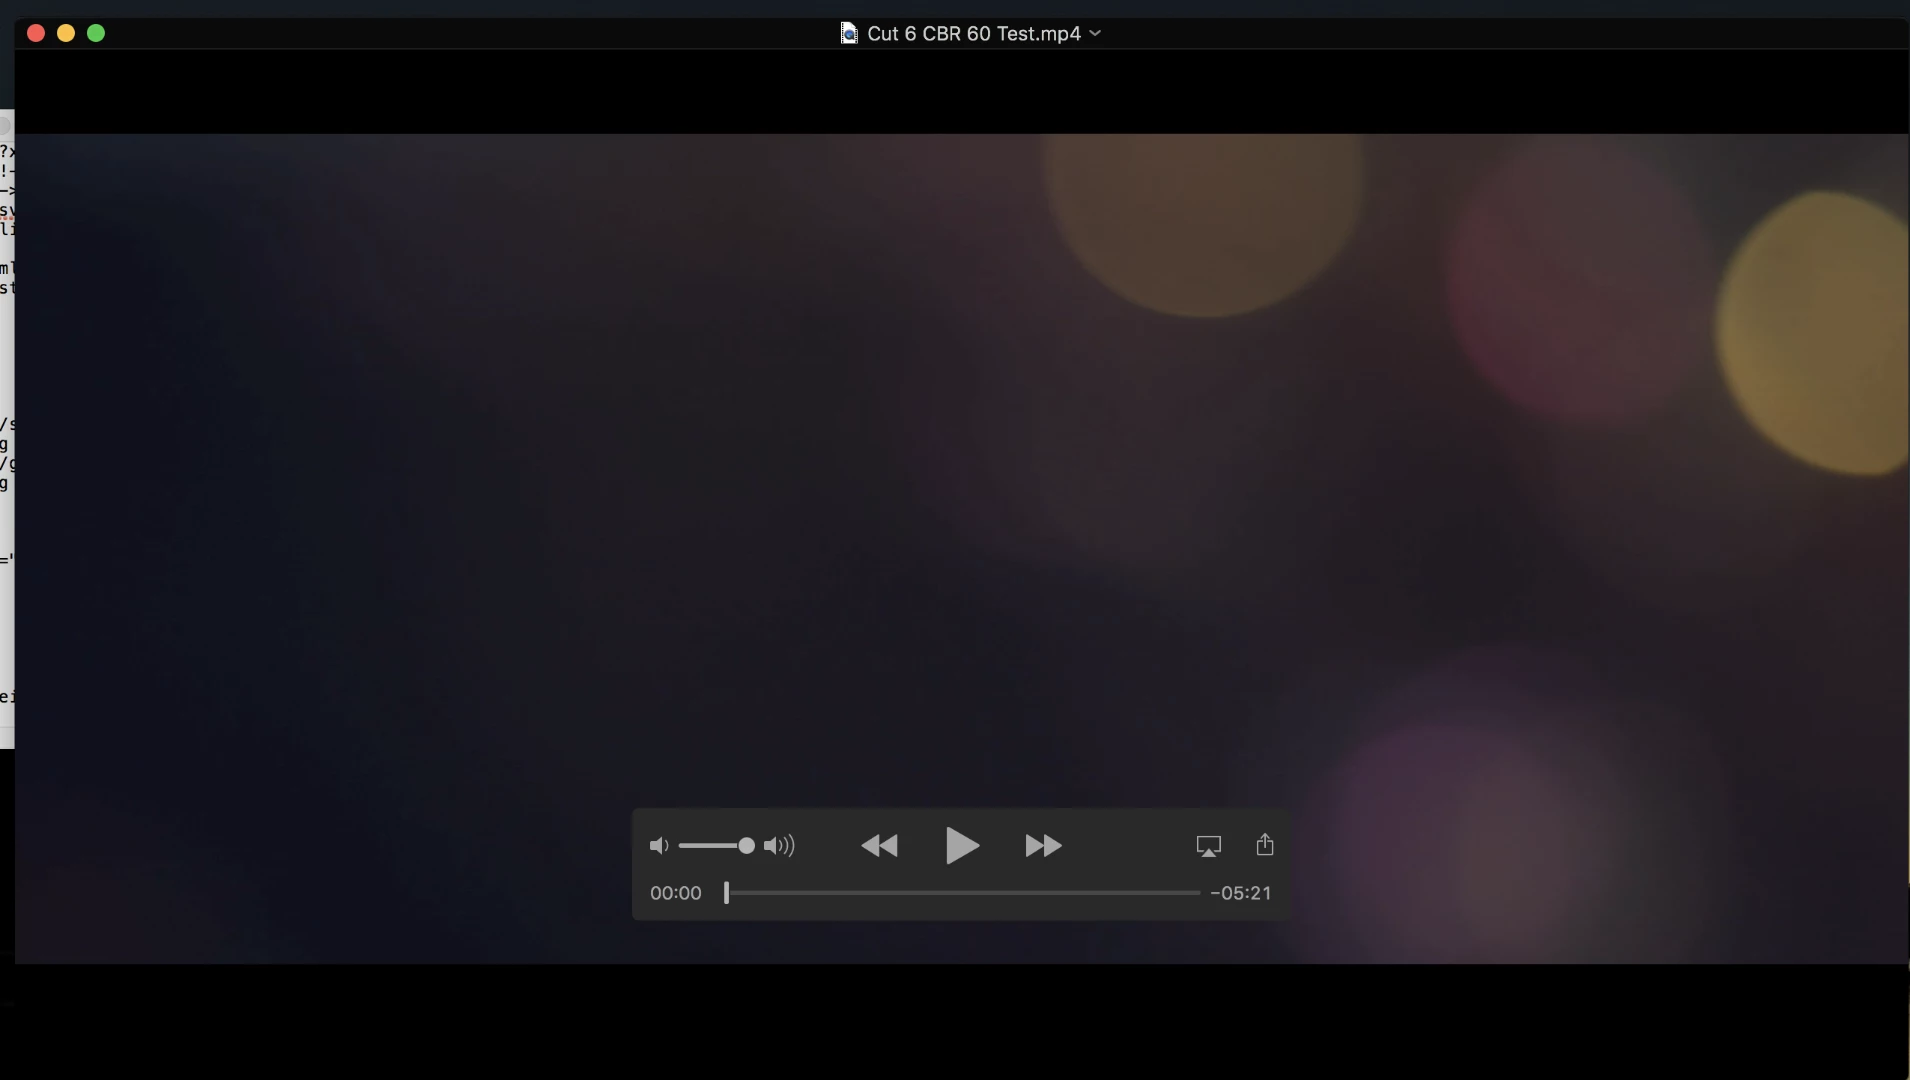Click the document proxy icon in title bar
Viewport: 1910px width, 1080px height.
(x=849, y=33)
